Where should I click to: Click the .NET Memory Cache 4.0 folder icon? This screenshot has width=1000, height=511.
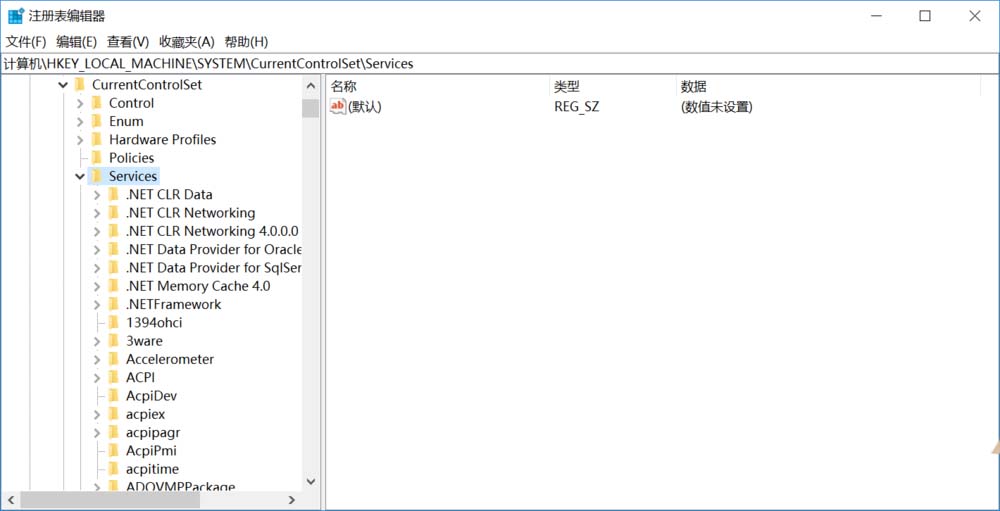(x=114, y=286)
